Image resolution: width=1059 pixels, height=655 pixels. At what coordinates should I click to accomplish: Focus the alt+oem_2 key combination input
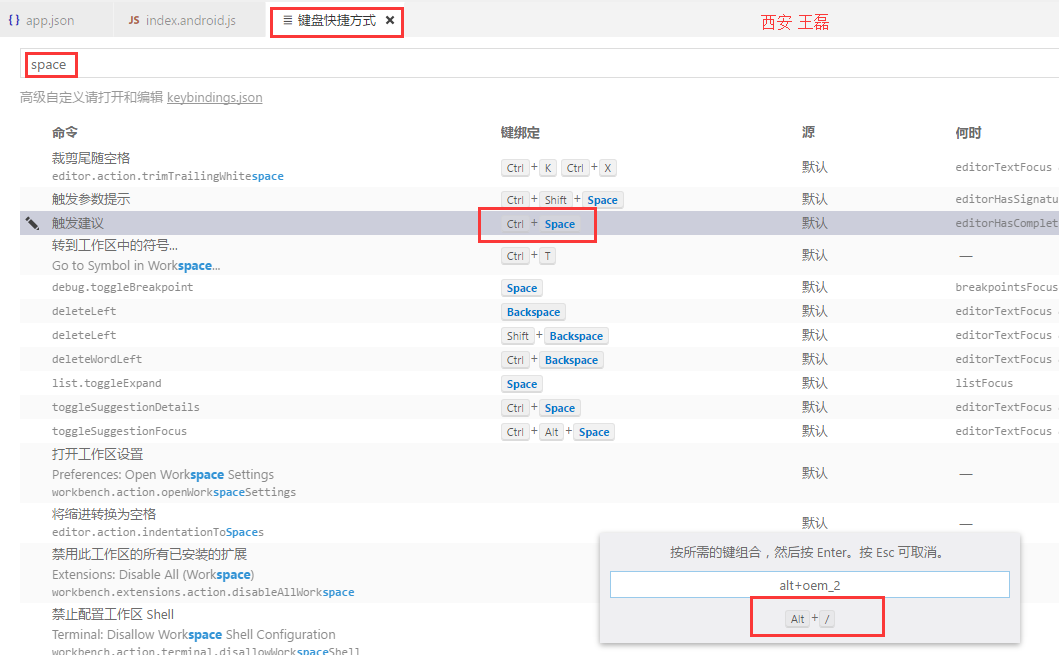[809, 585]
